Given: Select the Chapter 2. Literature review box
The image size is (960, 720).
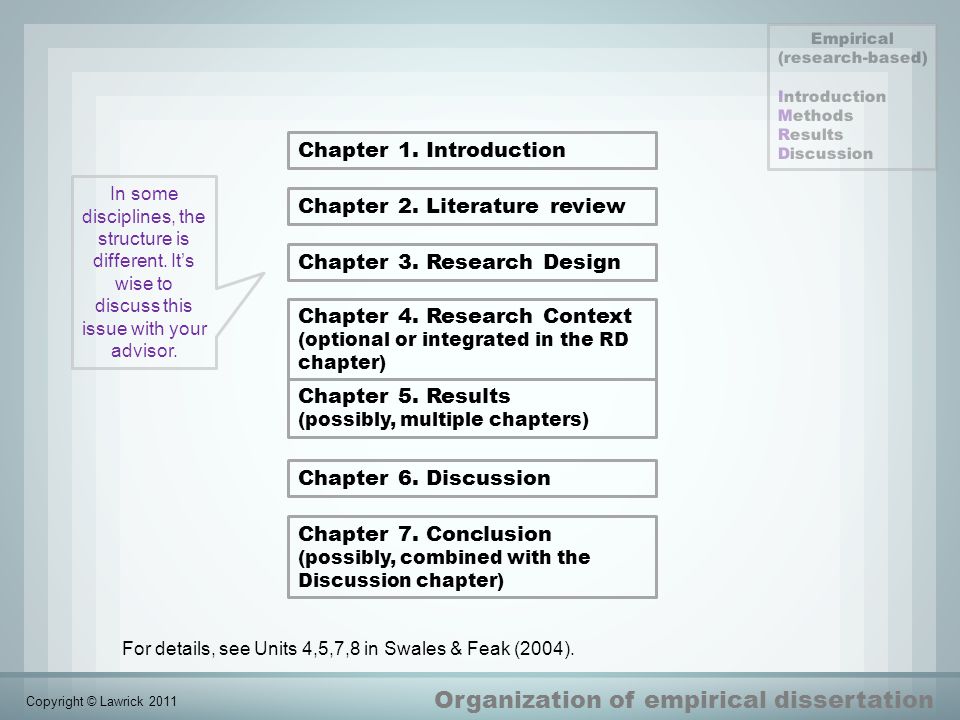Looking at the screenshot, I should pyautogui.click(x=472, y=207).
